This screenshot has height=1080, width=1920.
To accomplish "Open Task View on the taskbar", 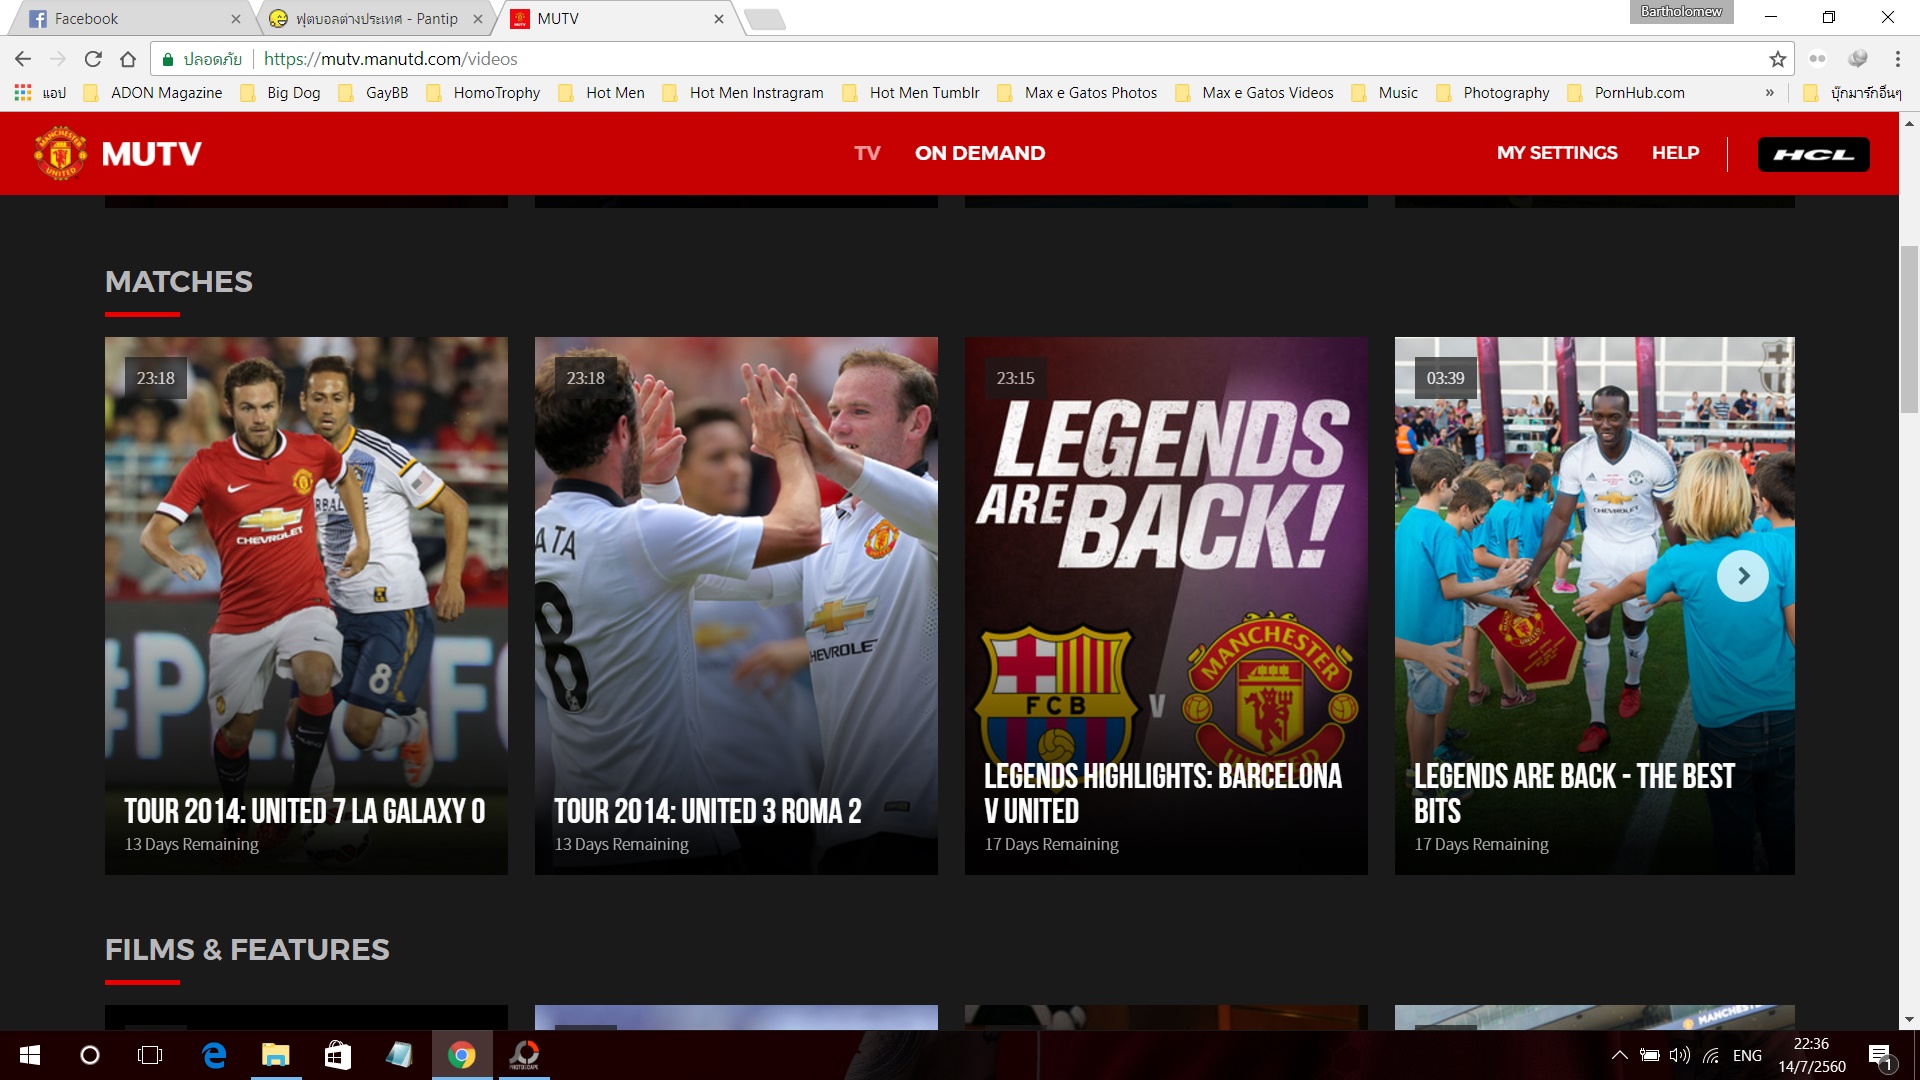I will [150, 1055].
